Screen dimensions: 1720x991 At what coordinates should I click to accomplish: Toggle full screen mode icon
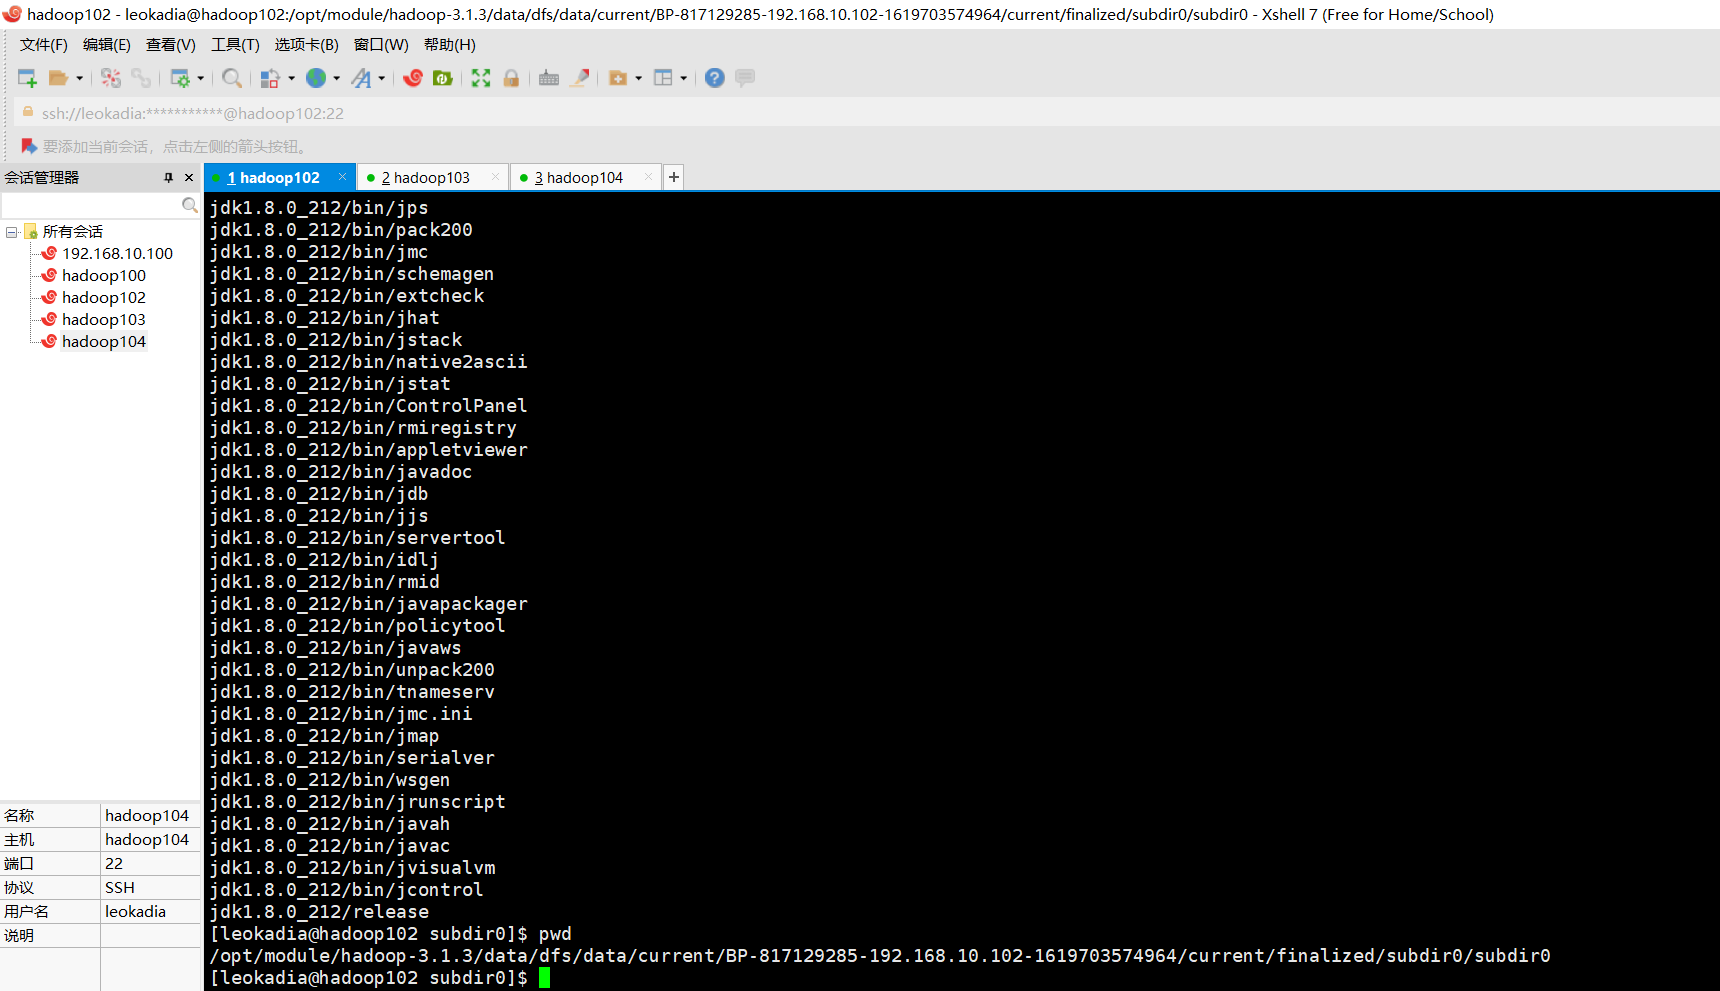pos(481,78)
